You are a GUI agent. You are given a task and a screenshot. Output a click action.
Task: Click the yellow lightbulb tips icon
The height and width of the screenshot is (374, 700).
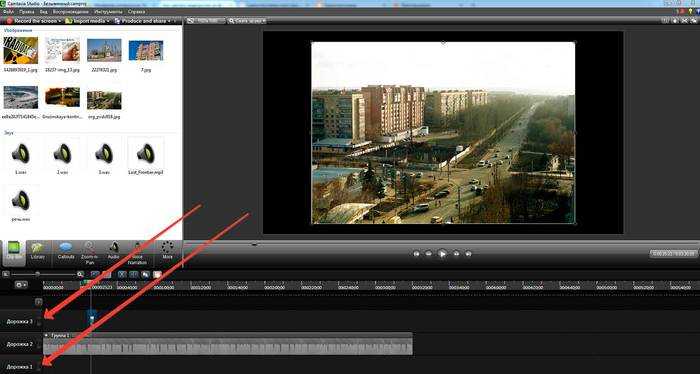coord(690,12)
